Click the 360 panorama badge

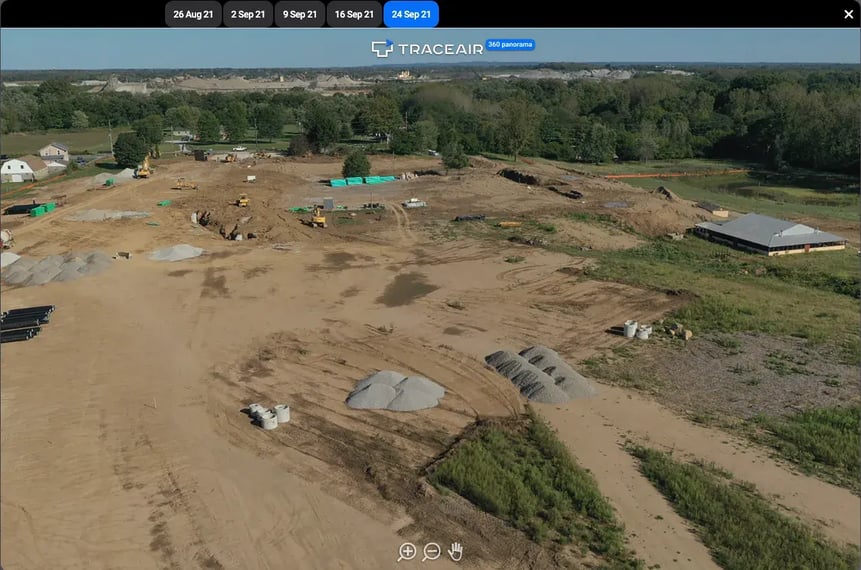point(510,44)
